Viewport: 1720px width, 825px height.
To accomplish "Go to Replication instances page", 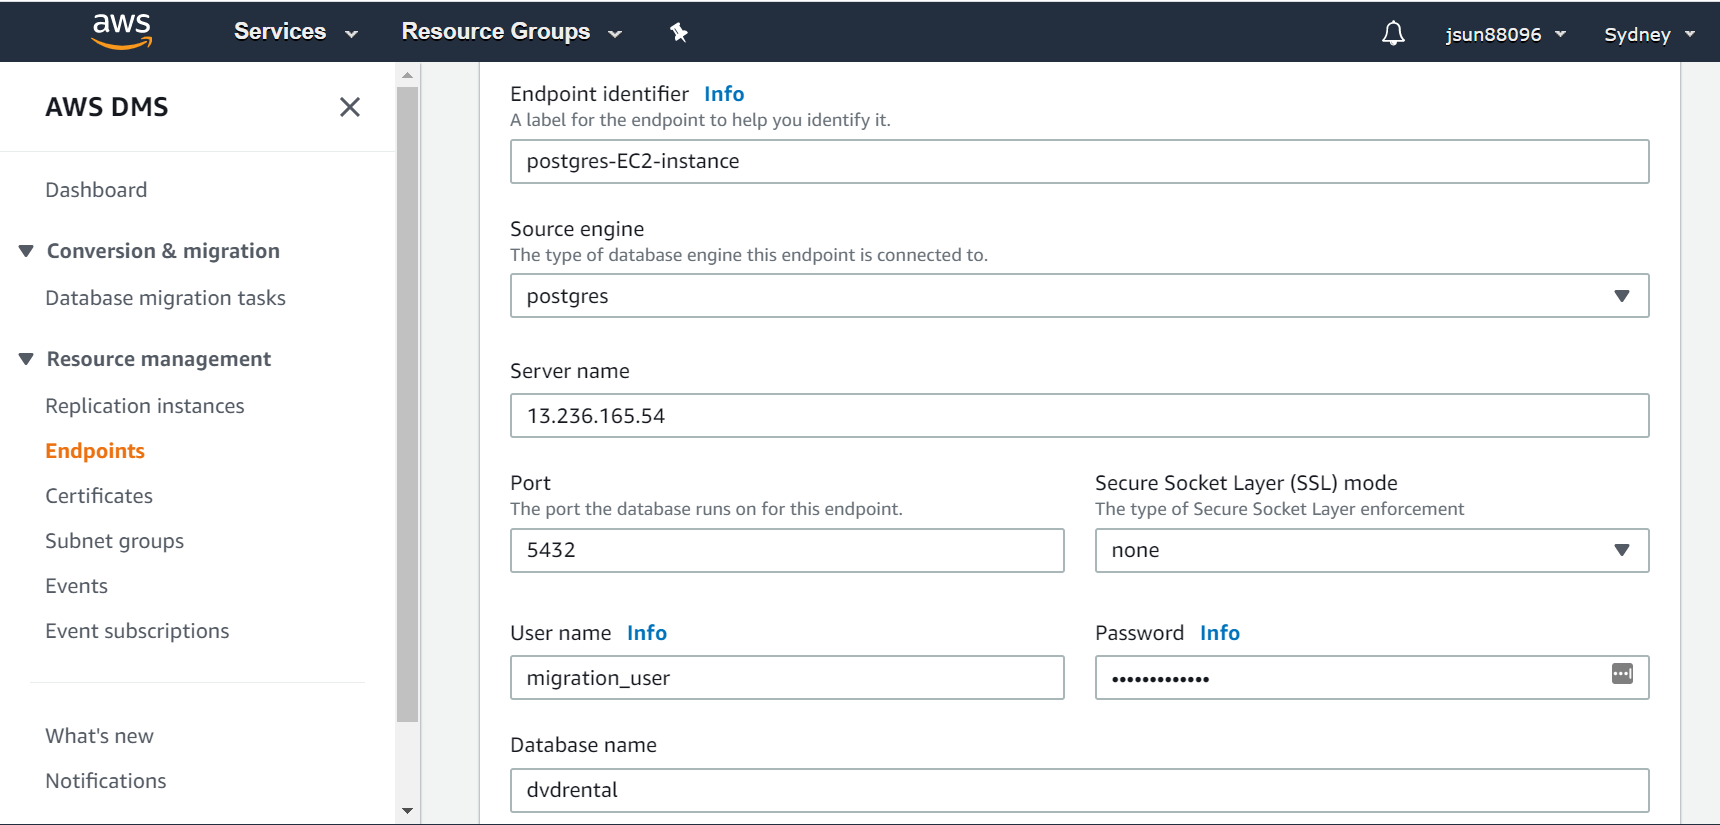I will tap(145, 406).
